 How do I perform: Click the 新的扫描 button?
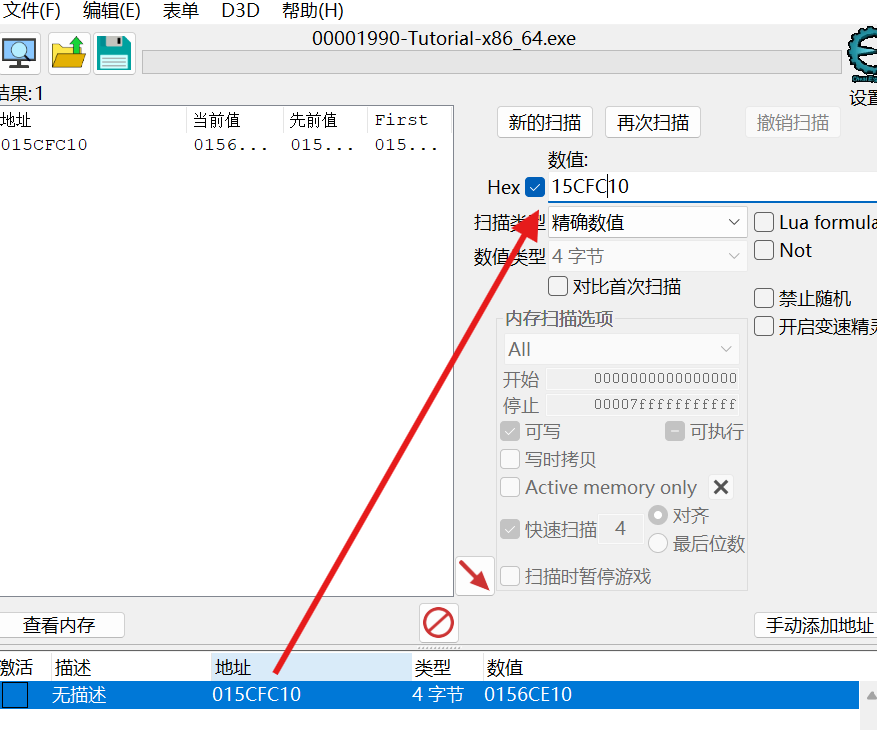click(x=545, y=122)
